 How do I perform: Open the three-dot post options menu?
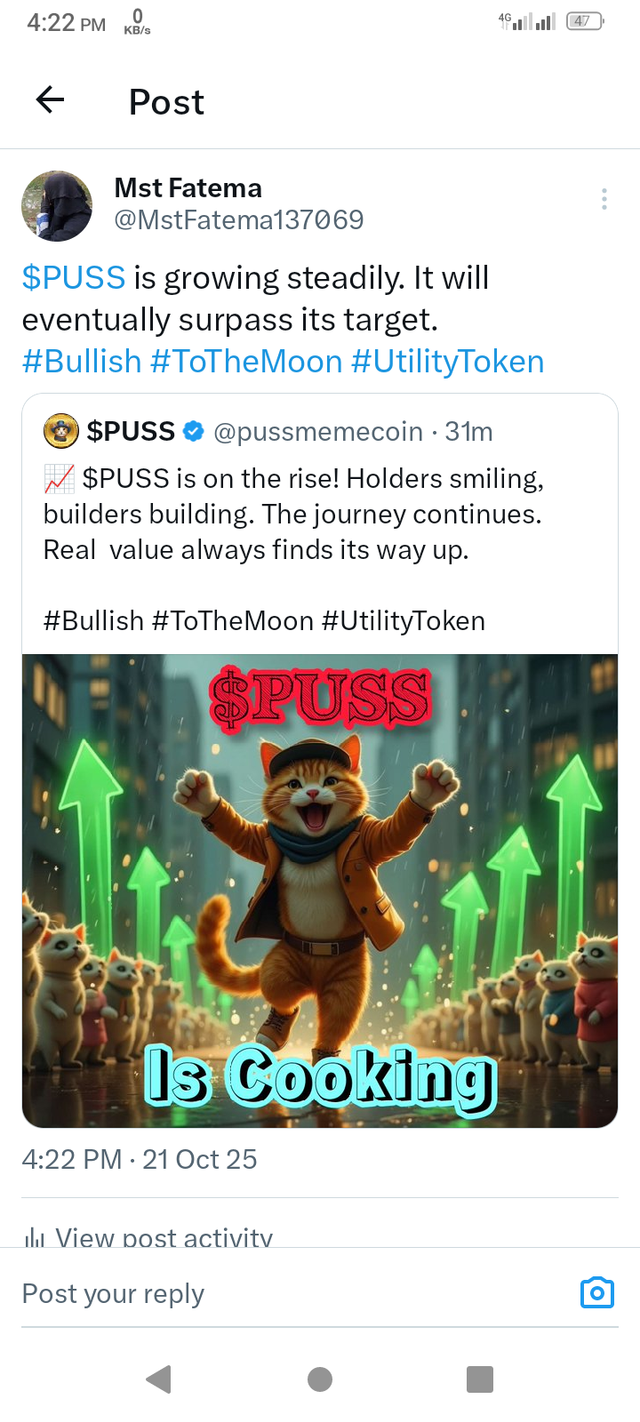click(604, 199)
